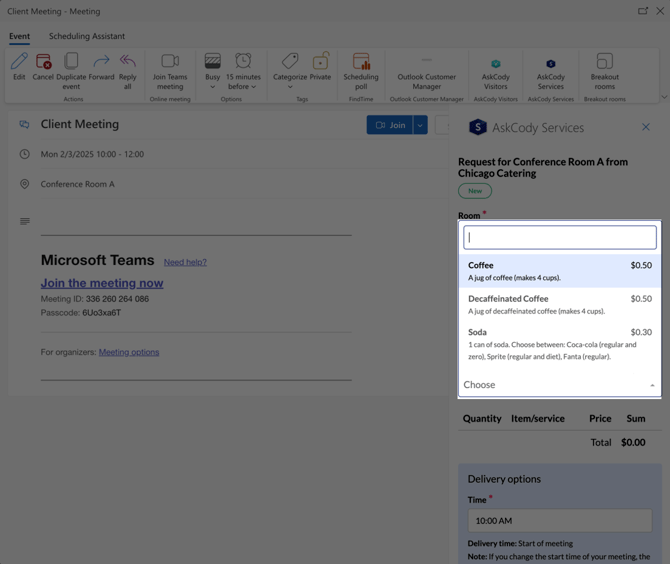This screenshot has width=670, height=564.
Task: Click the Passcode 6Uo3xa6T text
Action: click(x=81, y=313)
